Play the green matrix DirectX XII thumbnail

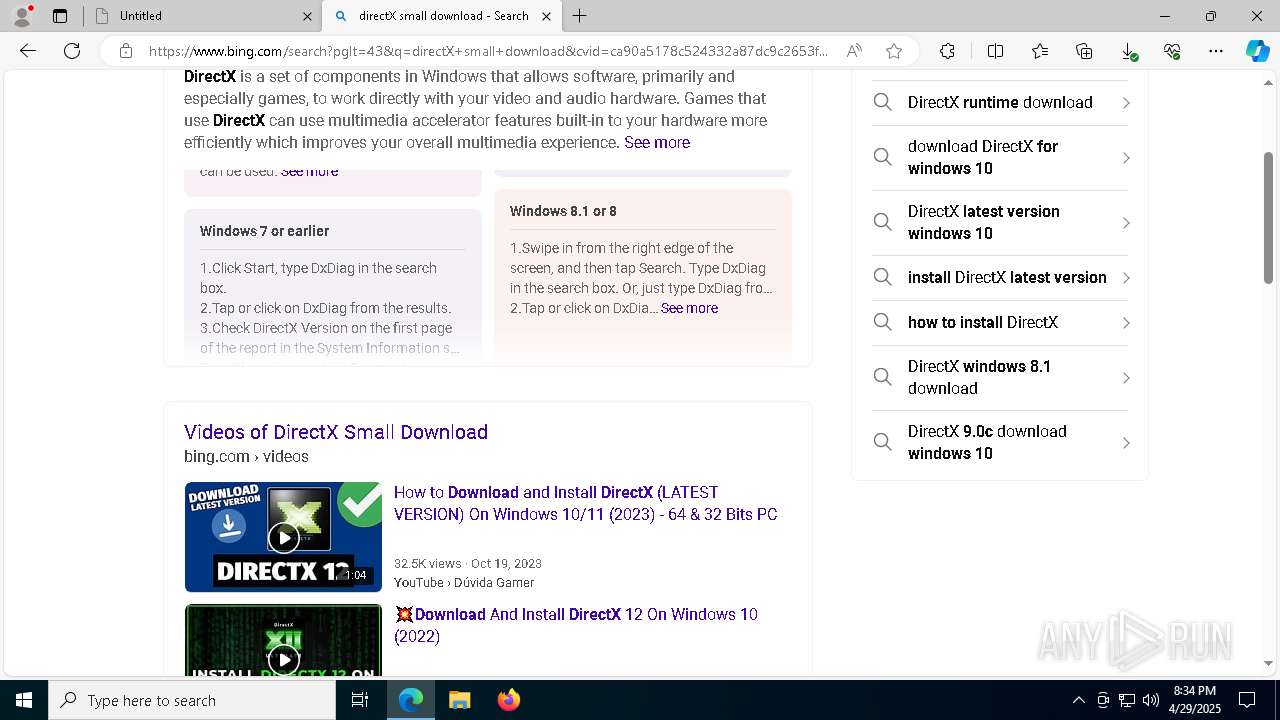283,640
